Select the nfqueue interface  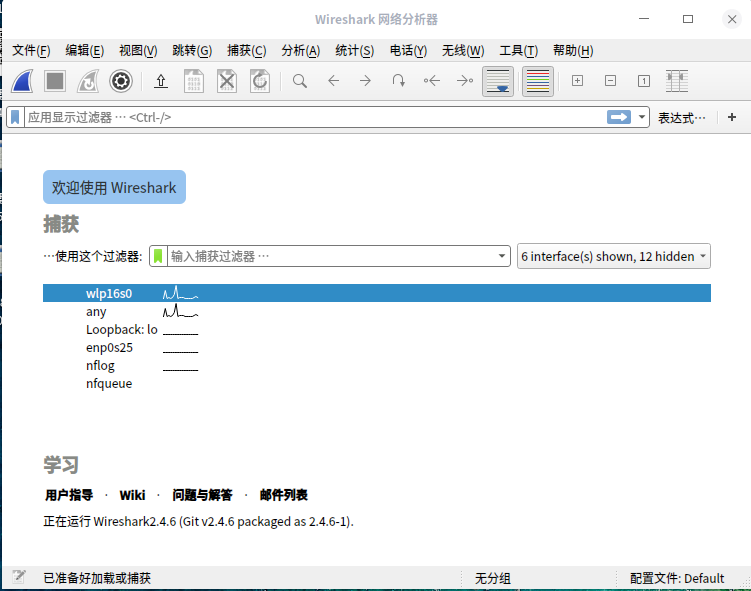[x=376, y=384]
